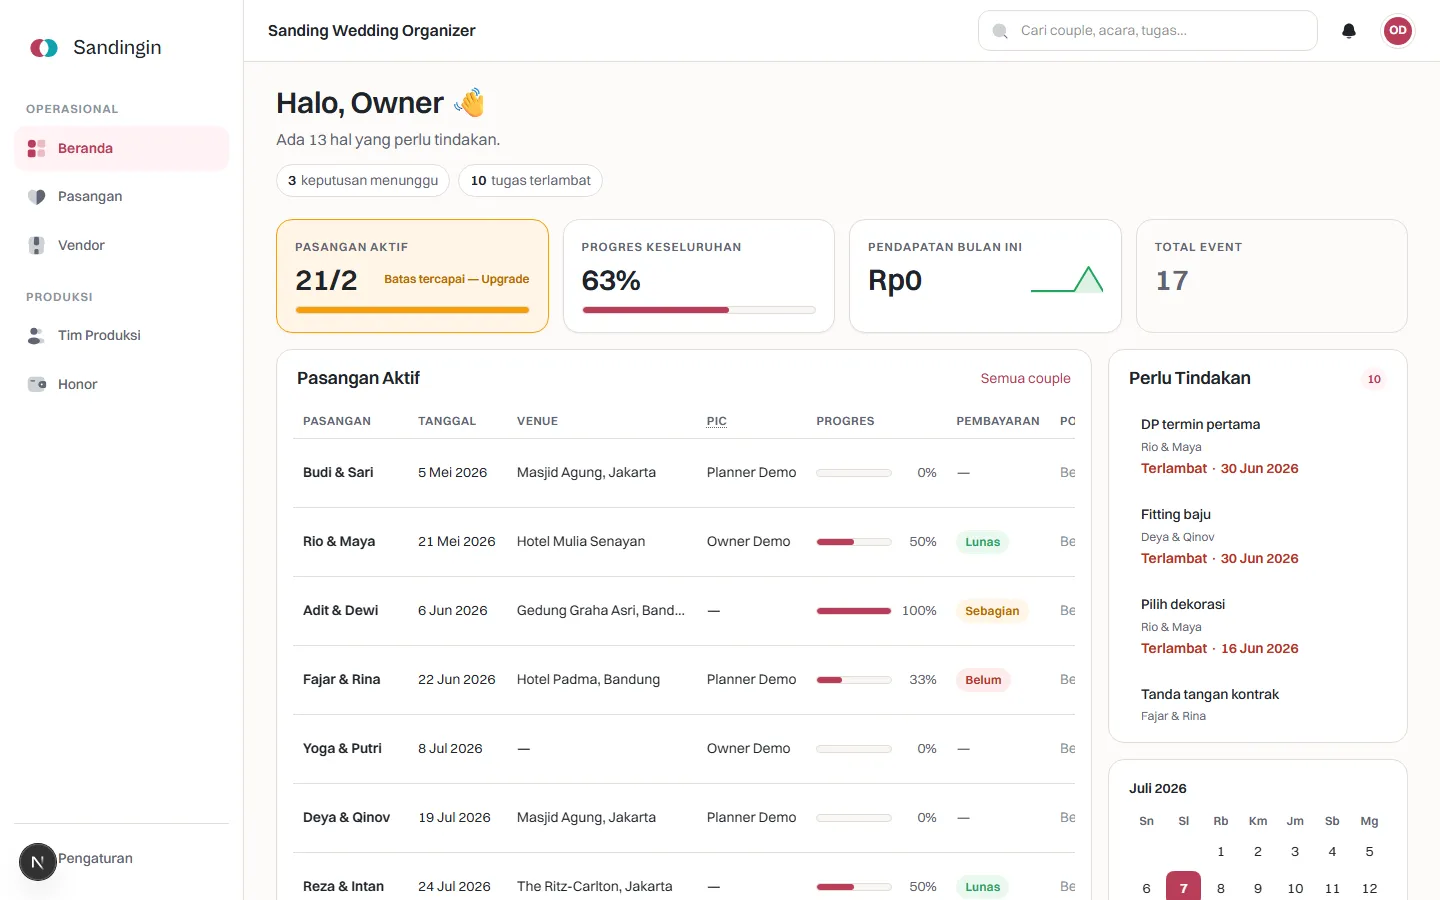Open the Budi & Sari row
Image resolution: width=1440 pixels, height=900 pixels.
(x=684, y=473)
